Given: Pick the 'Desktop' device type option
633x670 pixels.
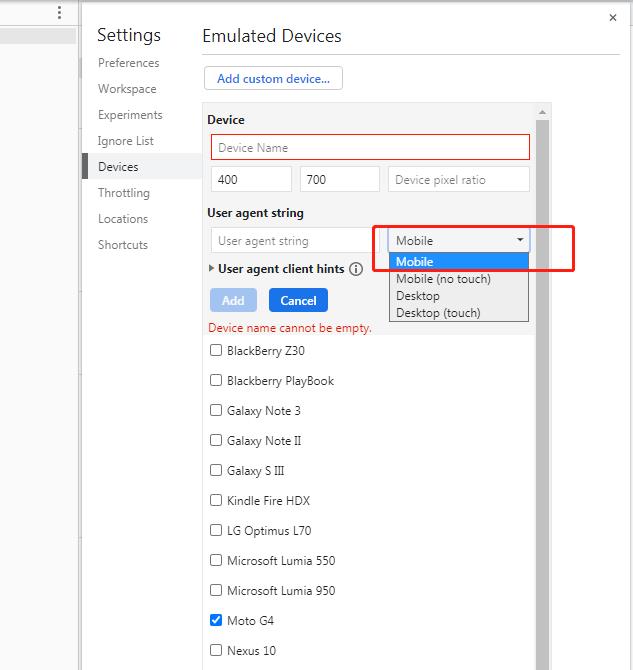Looking at the screenshot, I should click(x=418, y=296).
